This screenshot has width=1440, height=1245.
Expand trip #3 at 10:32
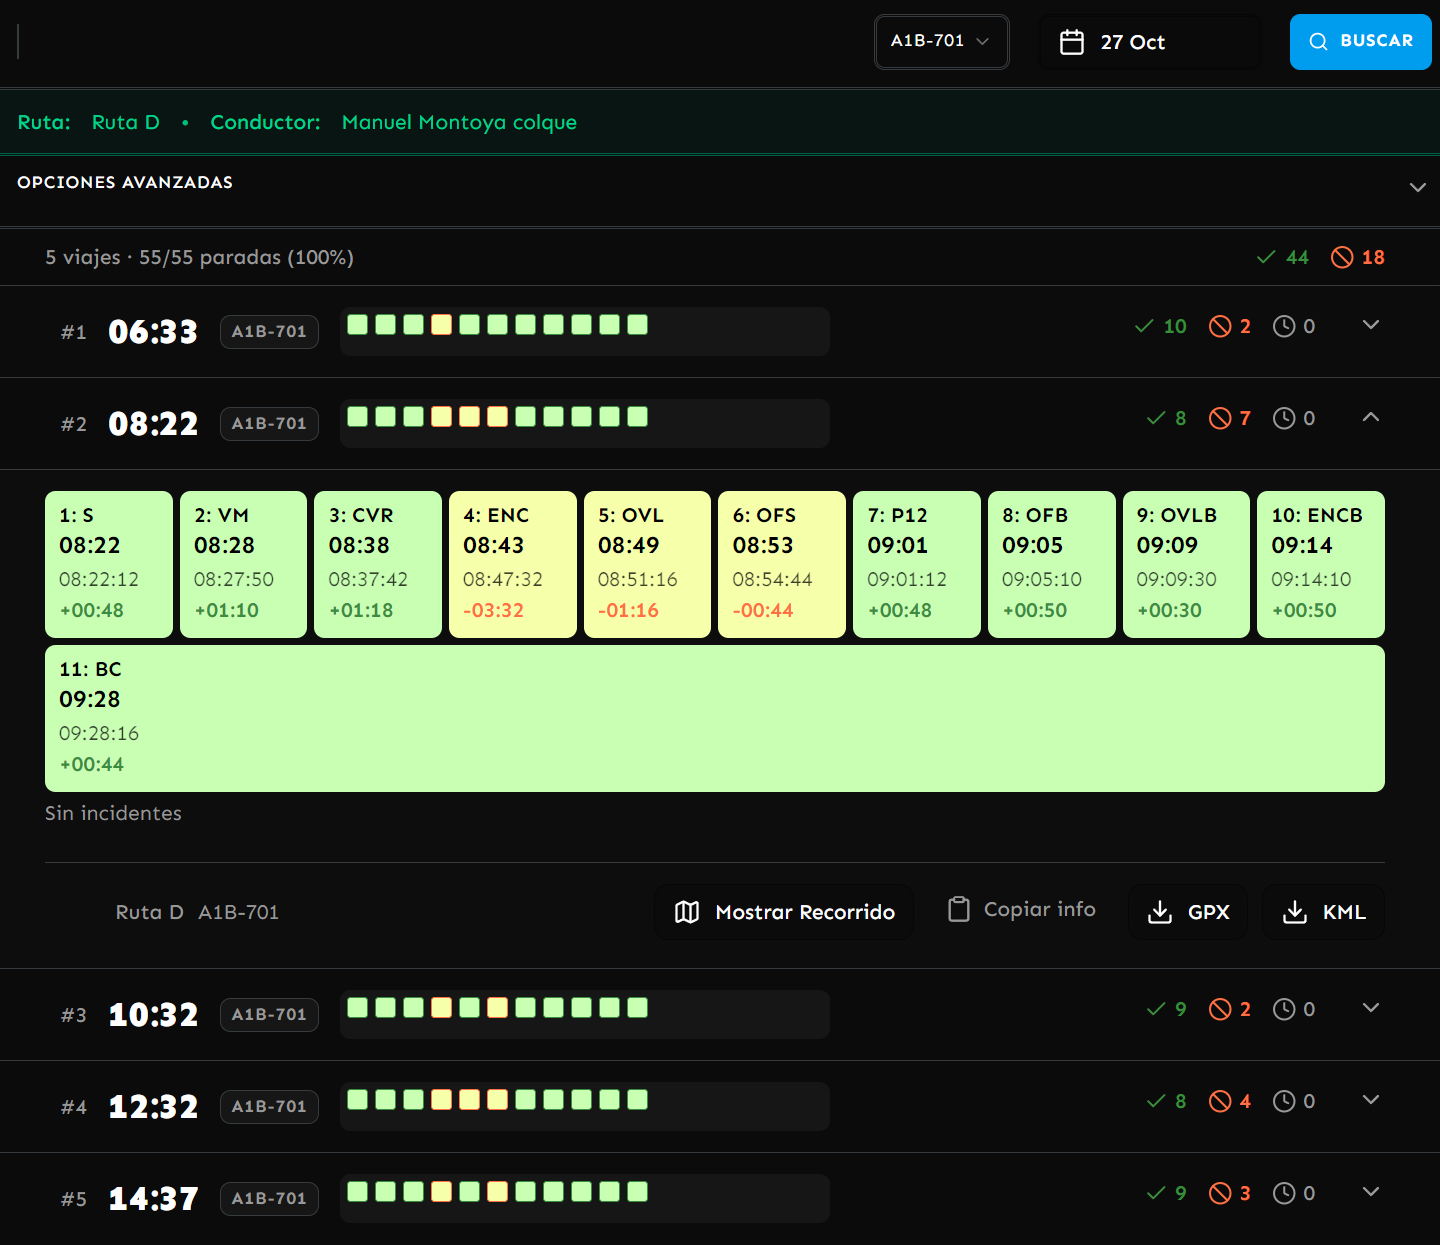coord(1371,1008)
